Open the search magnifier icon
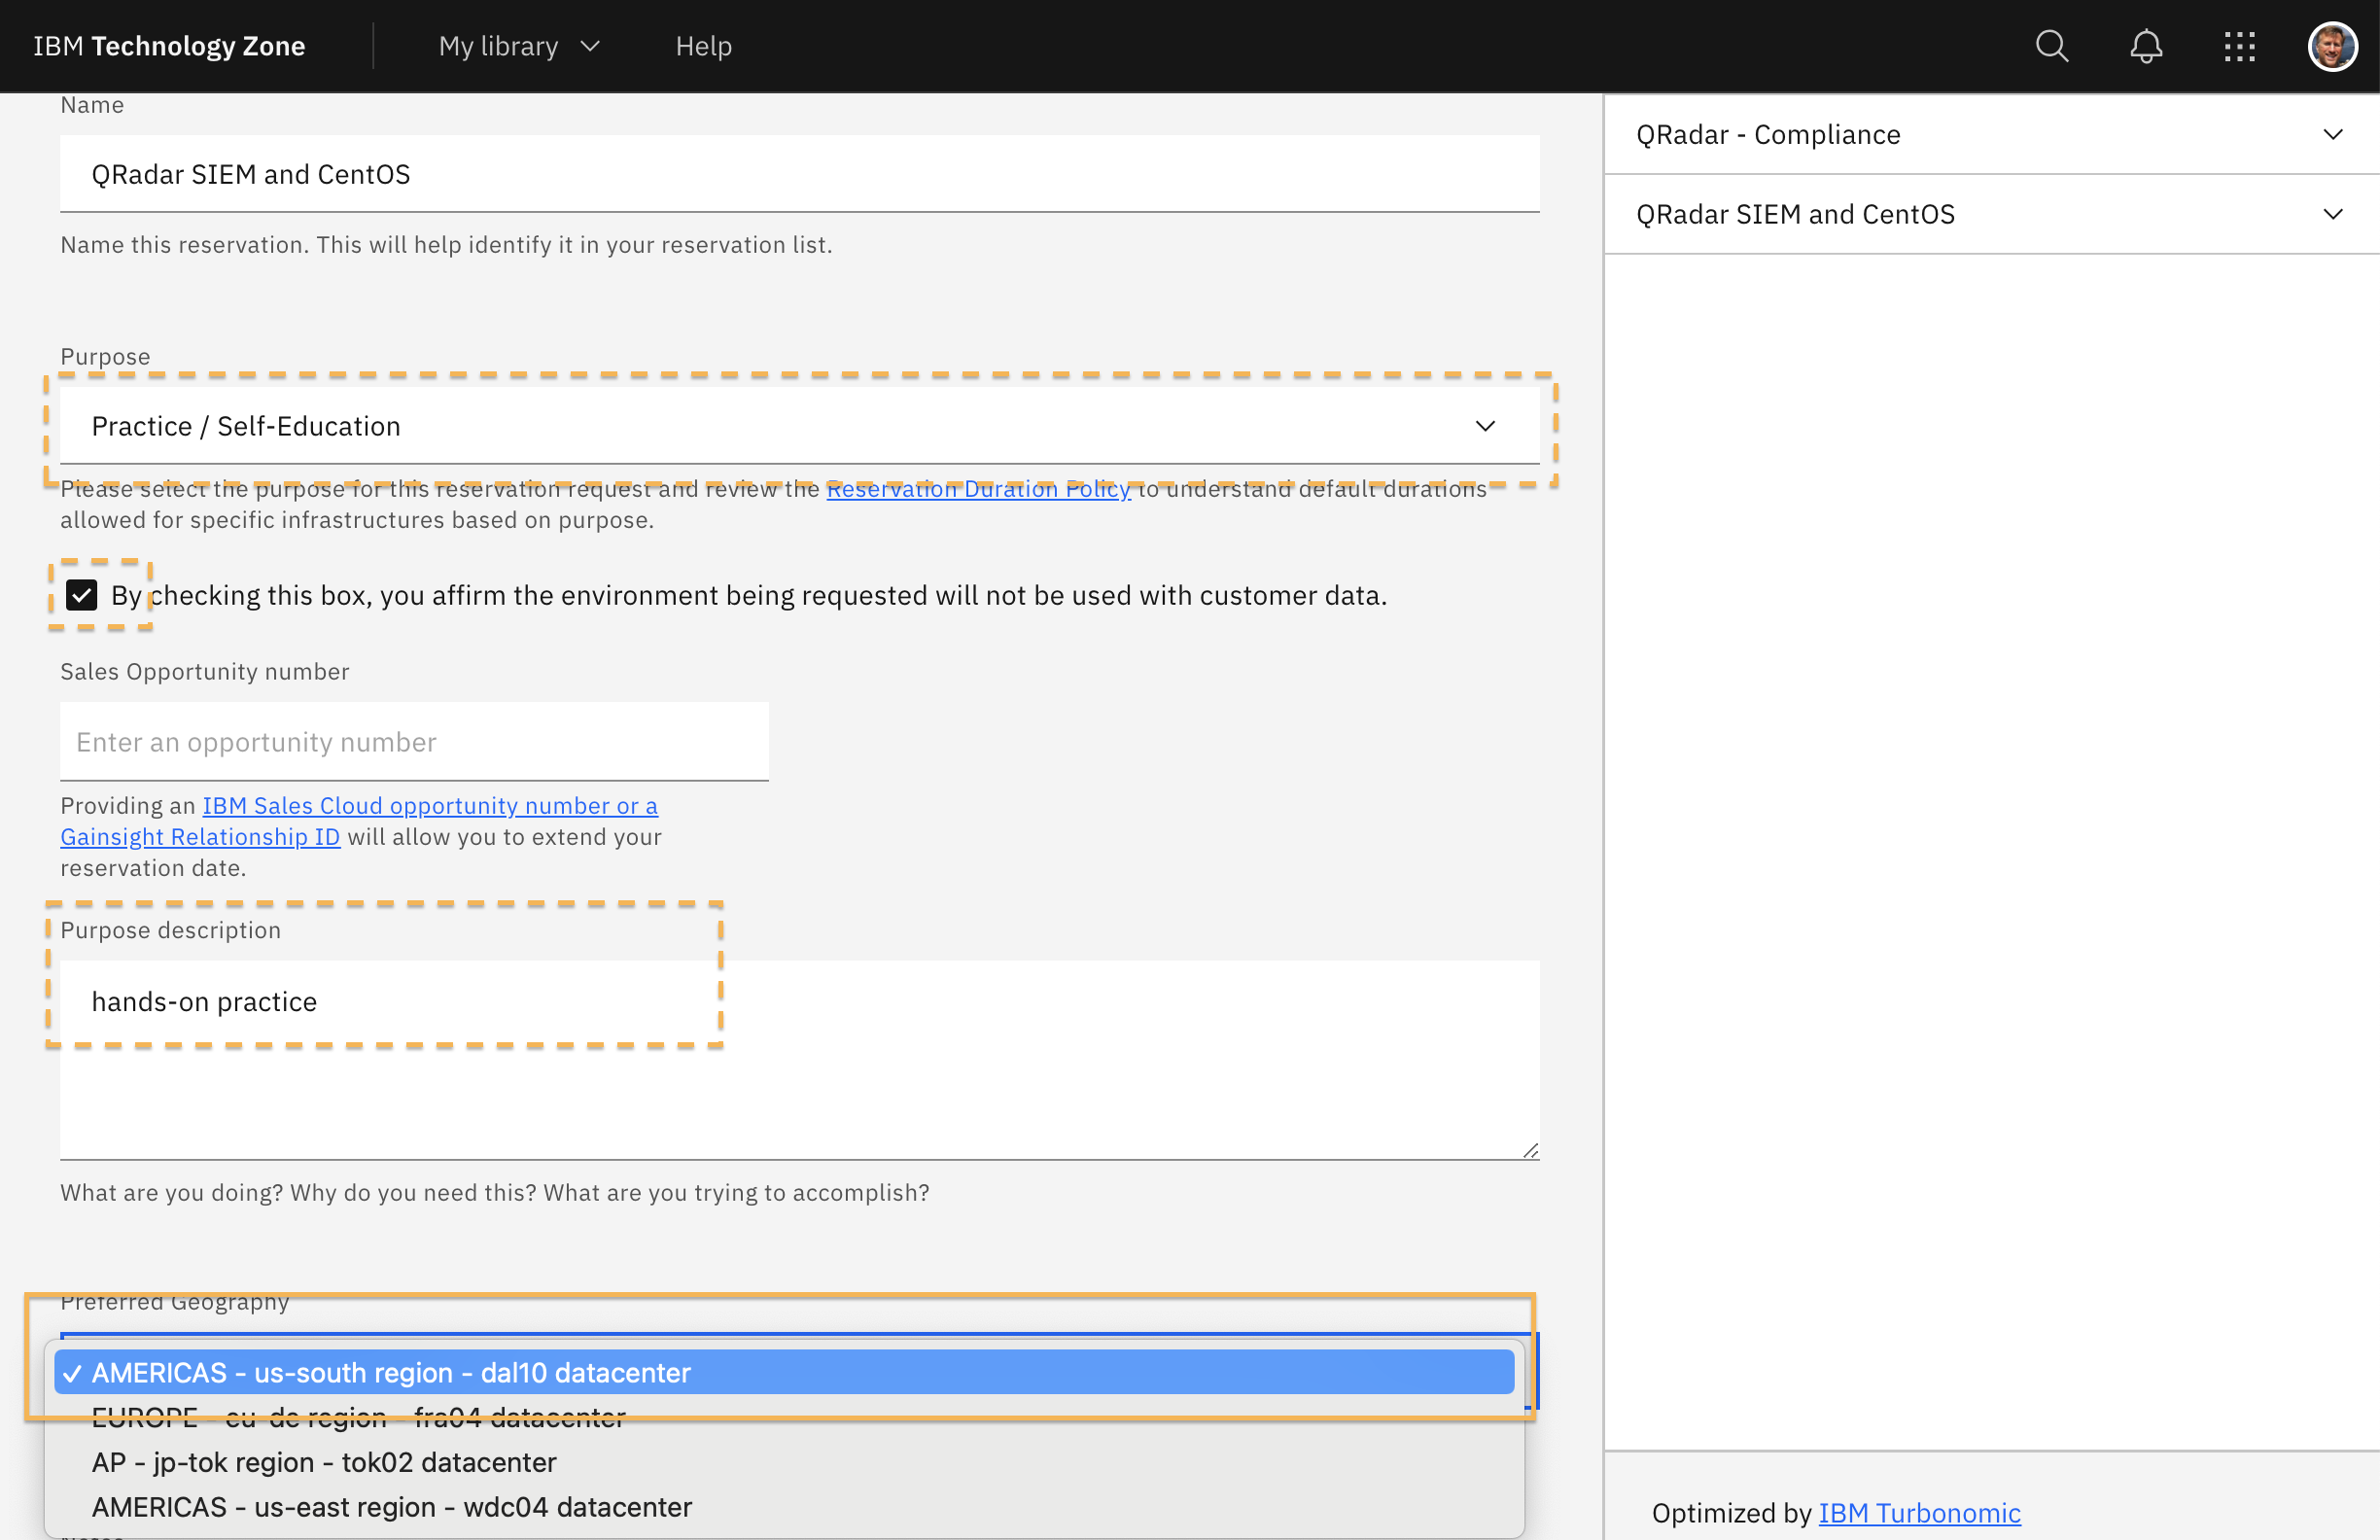 point(2051,46)
